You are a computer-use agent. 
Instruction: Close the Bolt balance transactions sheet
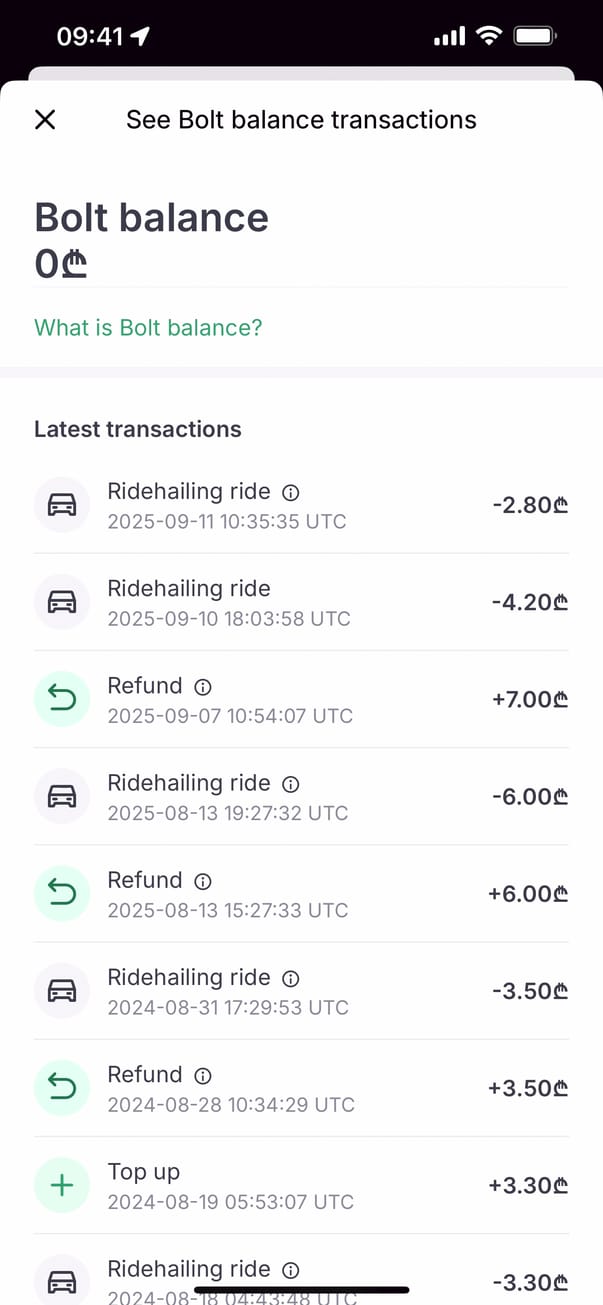tap(45, 120)
